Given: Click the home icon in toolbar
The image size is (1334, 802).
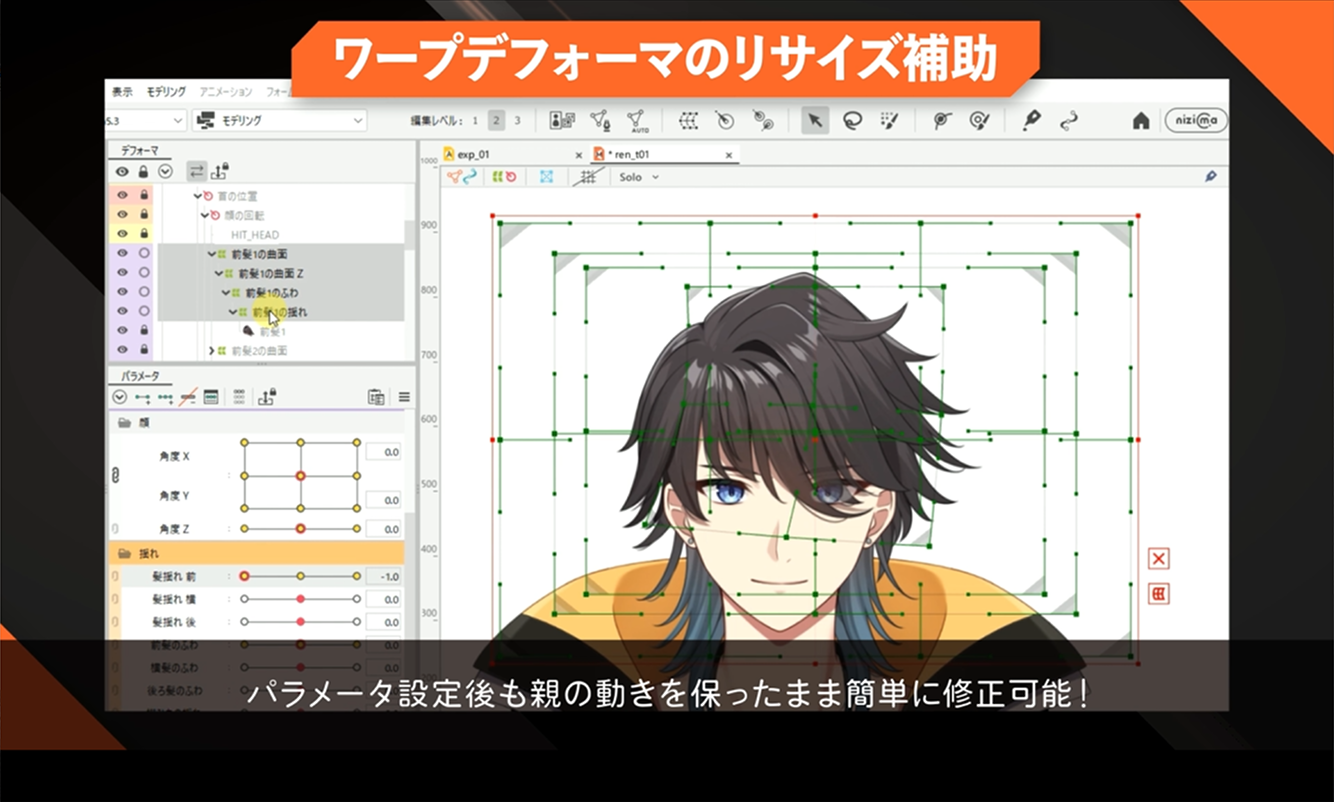Looking at the screenshot, I should [1140, 121].
